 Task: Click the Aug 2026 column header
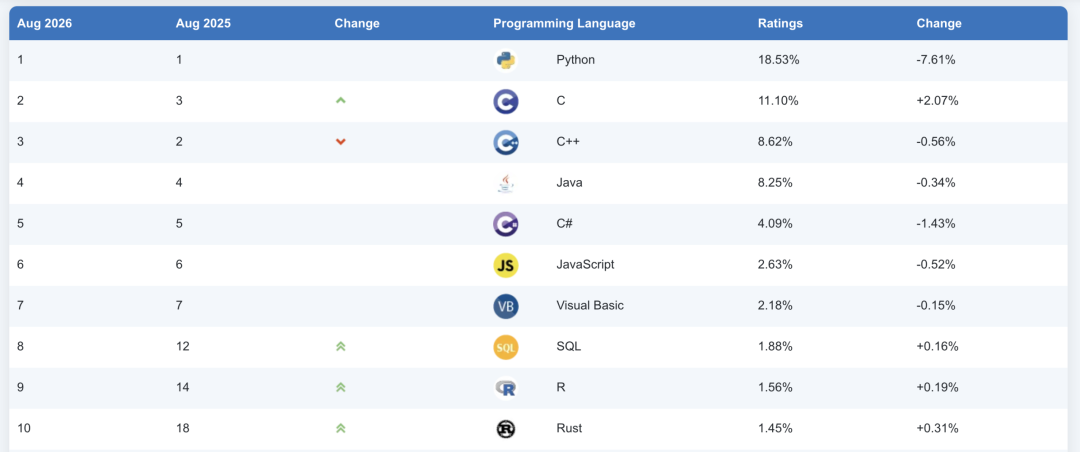tap(45, 23)
